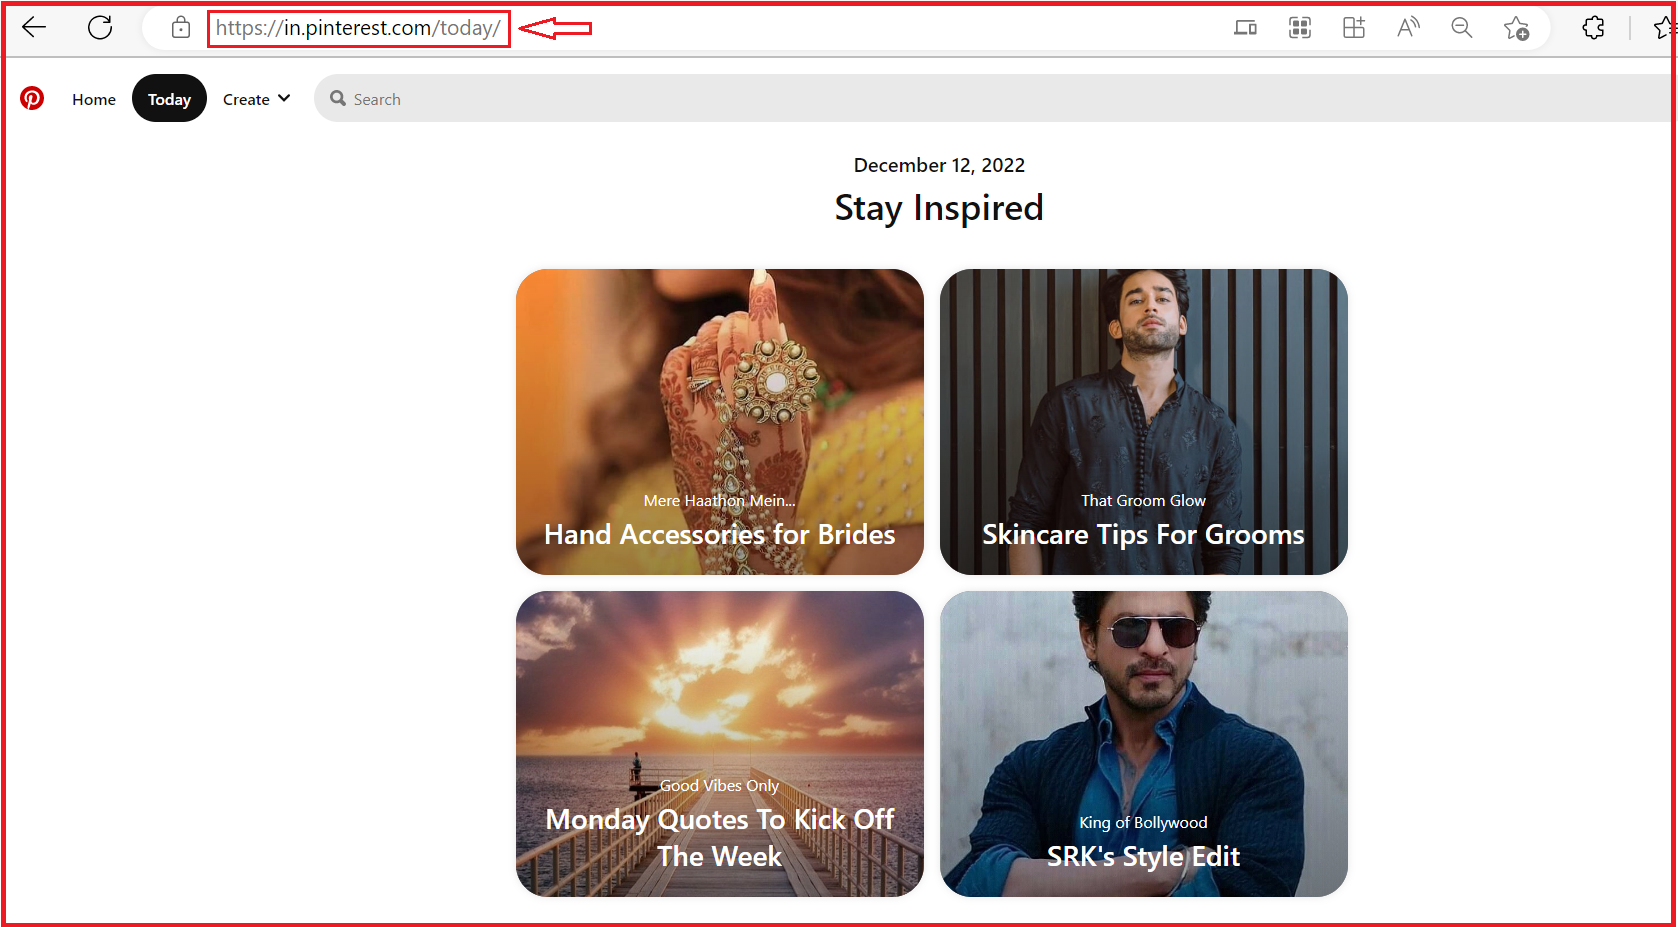Open the Create dropdown menu
The image size is (1678, 927).
pos(256,98)
